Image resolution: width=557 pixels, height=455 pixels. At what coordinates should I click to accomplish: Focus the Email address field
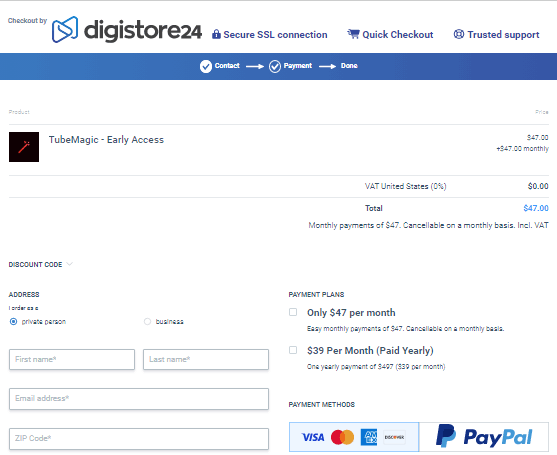pyautogui.click(x=139, y=399)
